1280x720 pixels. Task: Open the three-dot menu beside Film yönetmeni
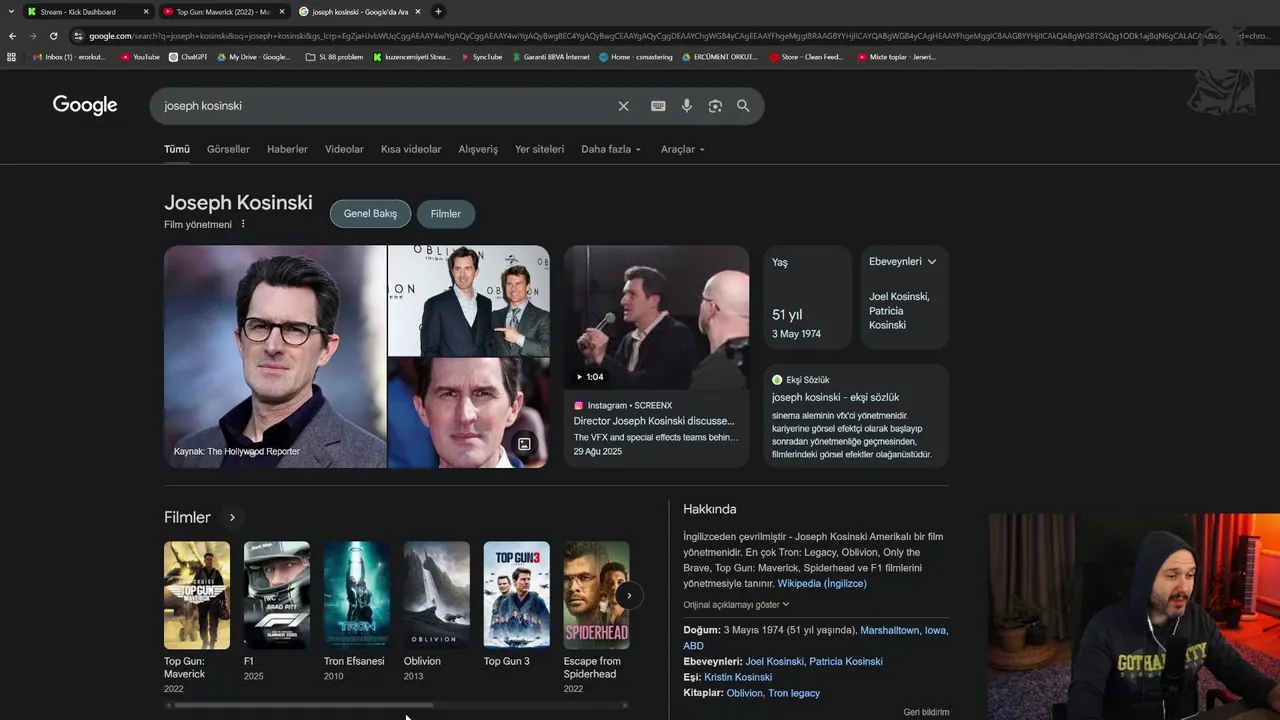243,224
